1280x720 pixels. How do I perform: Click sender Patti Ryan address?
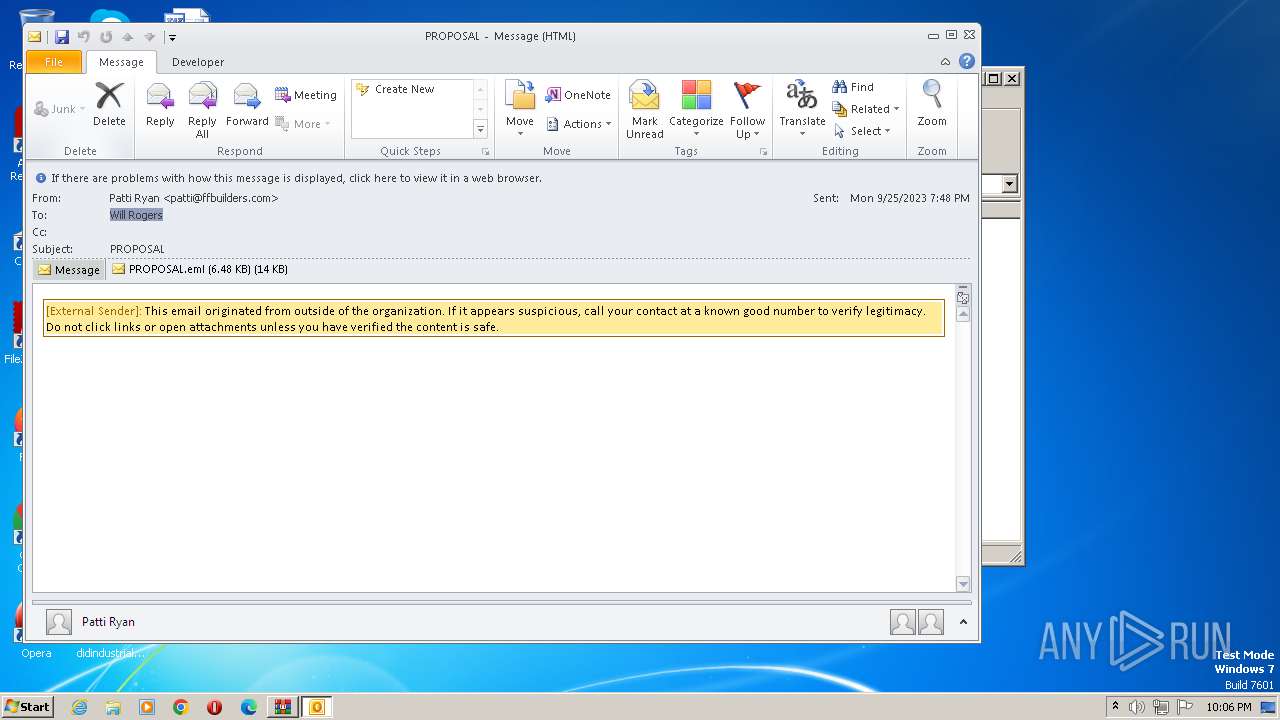click(194, 198)
